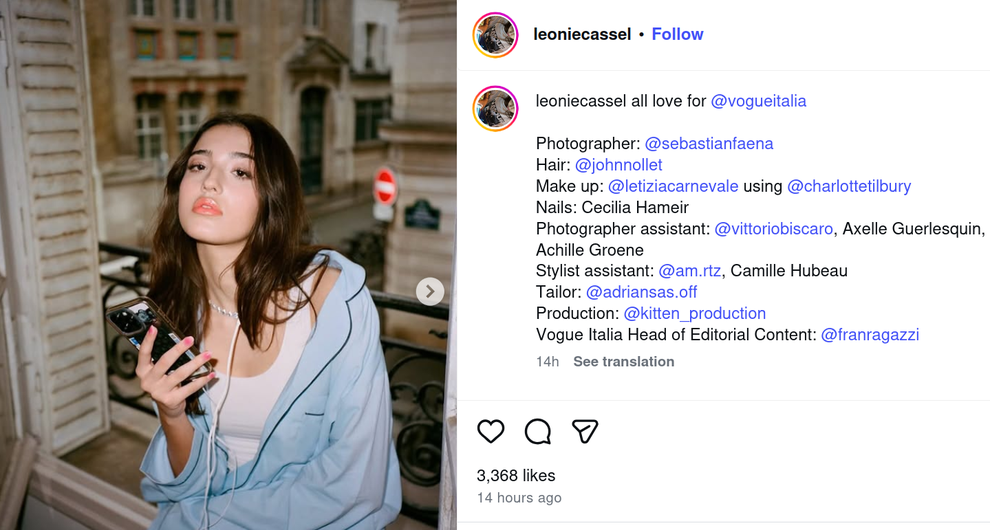Like the post with heart icon

pos(491,431)
